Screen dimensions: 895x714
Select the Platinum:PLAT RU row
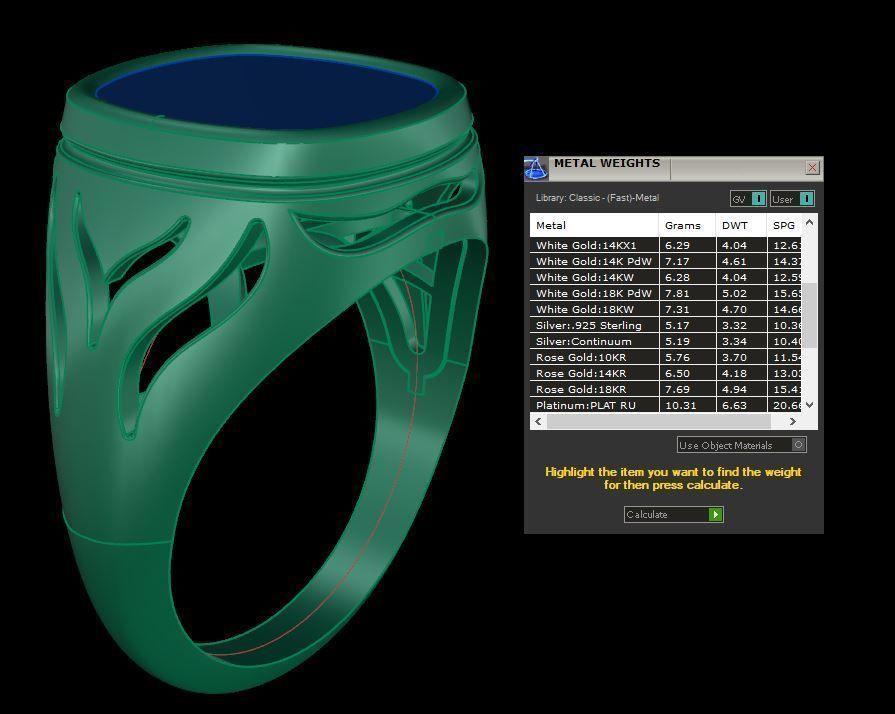pyautogui.click(x=666, y=405)
